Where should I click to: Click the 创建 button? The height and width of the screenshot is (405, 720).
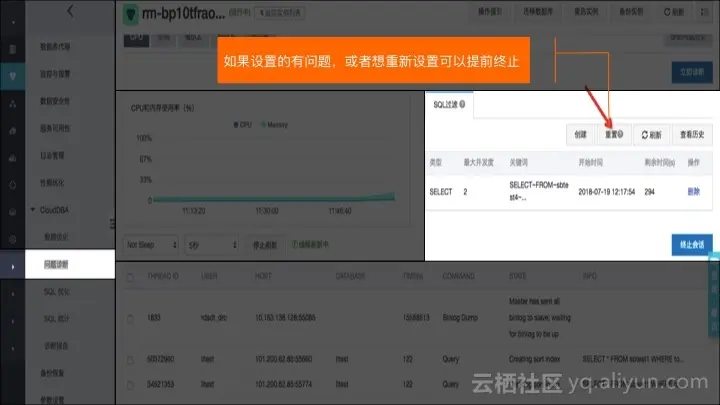[580, 135]
